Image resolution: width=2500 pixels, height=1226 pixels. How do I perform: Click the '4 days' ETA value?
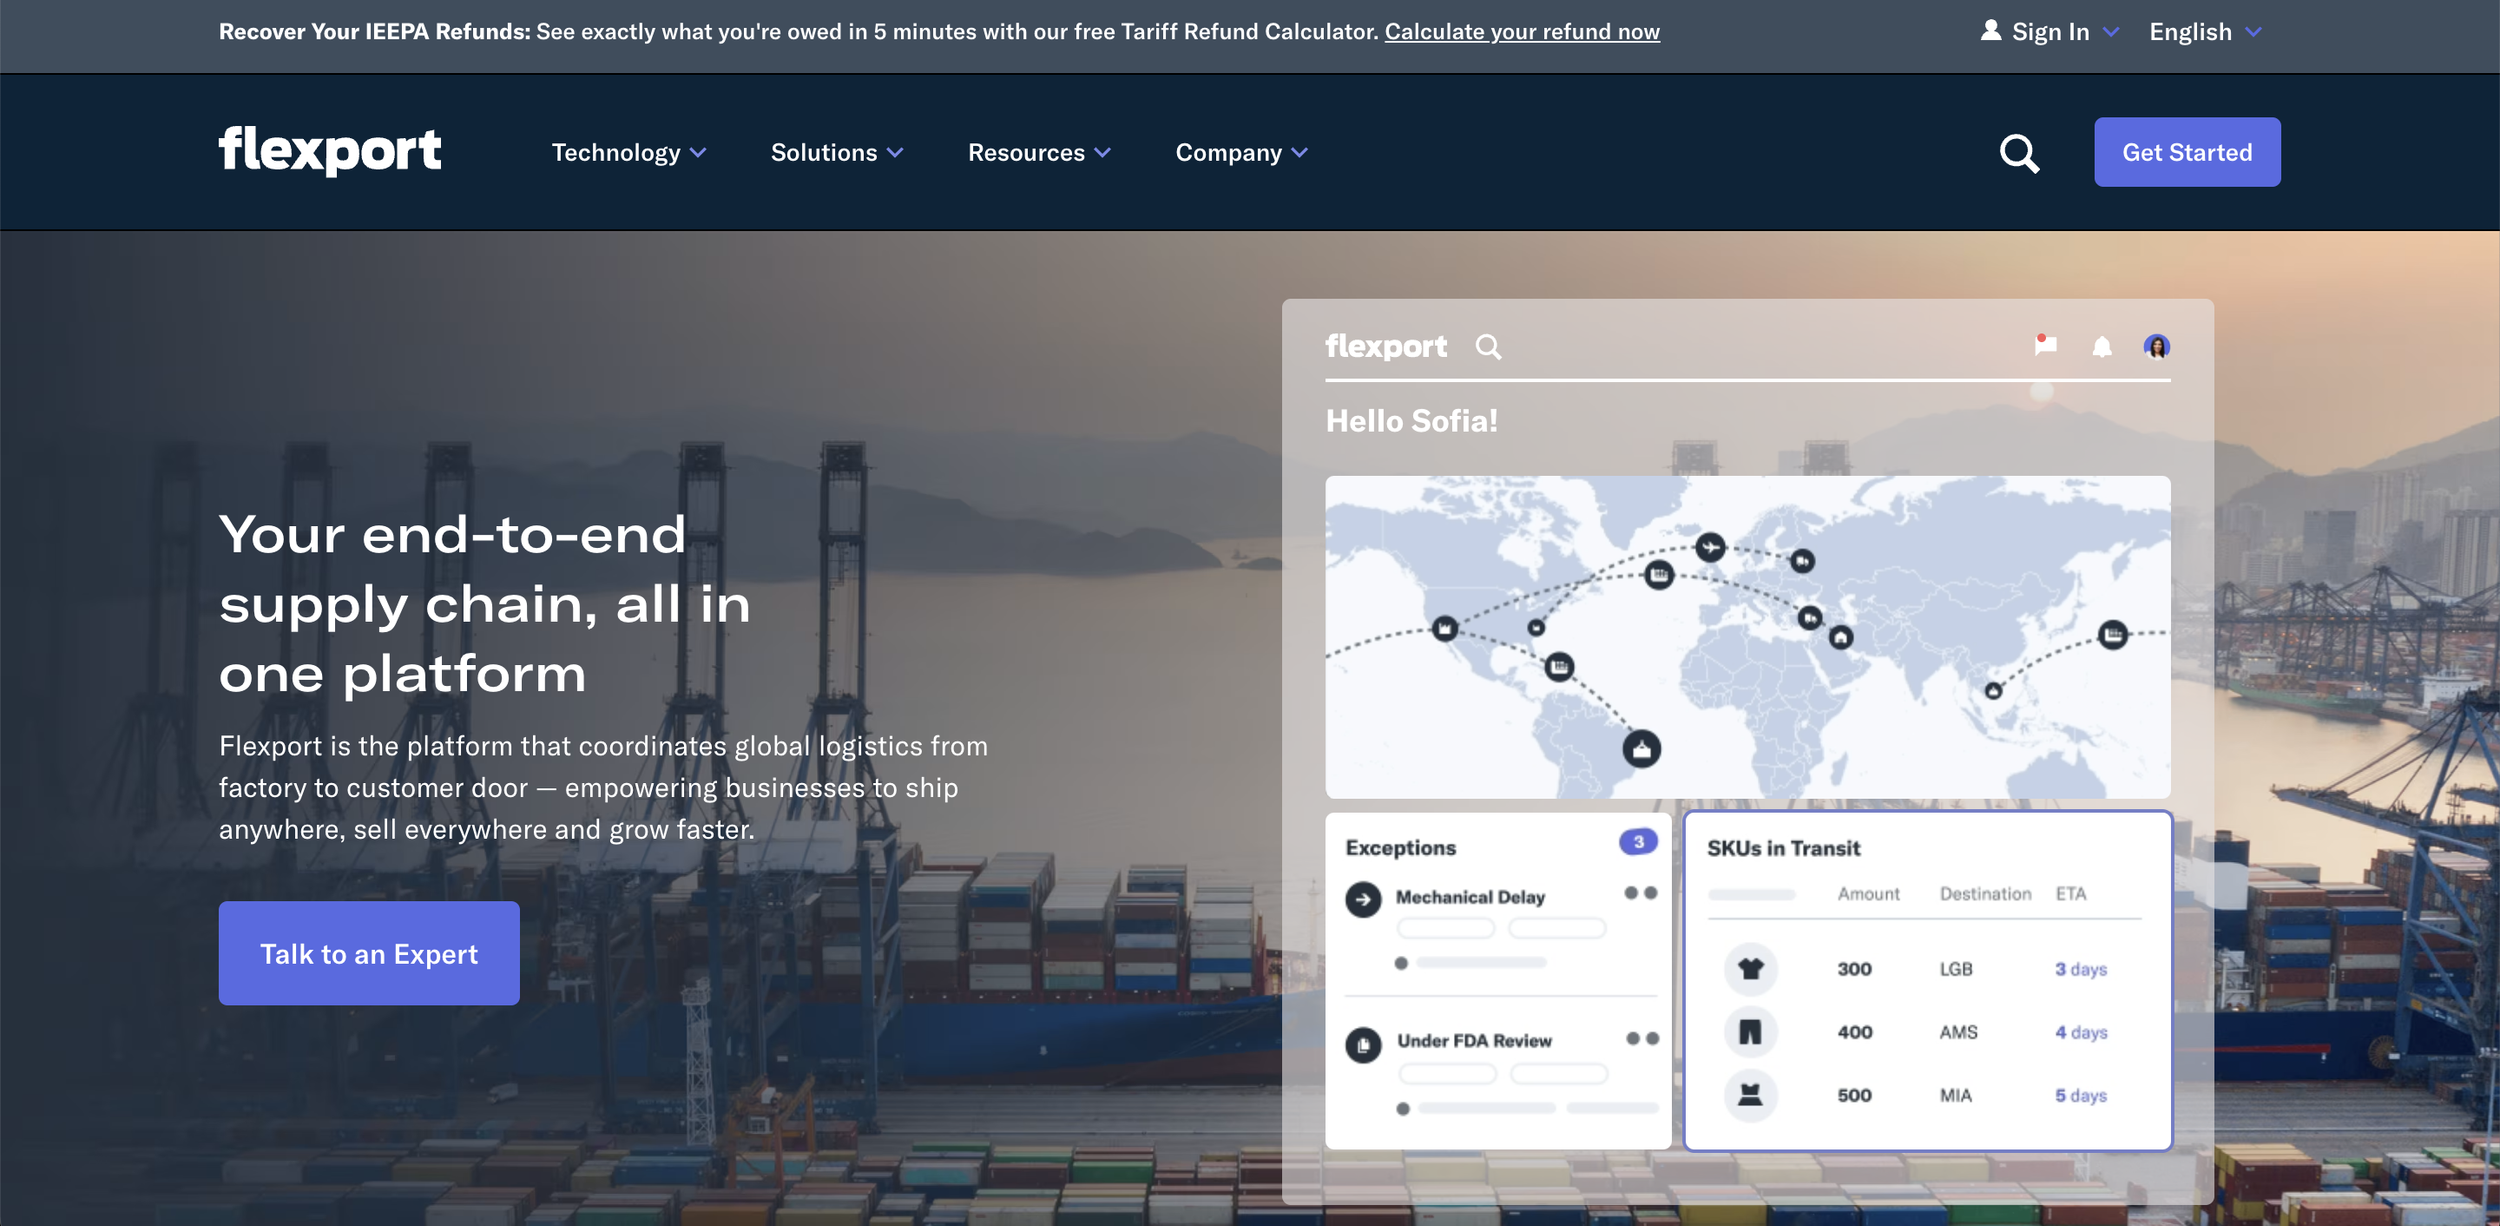tap(2081, 1032)
